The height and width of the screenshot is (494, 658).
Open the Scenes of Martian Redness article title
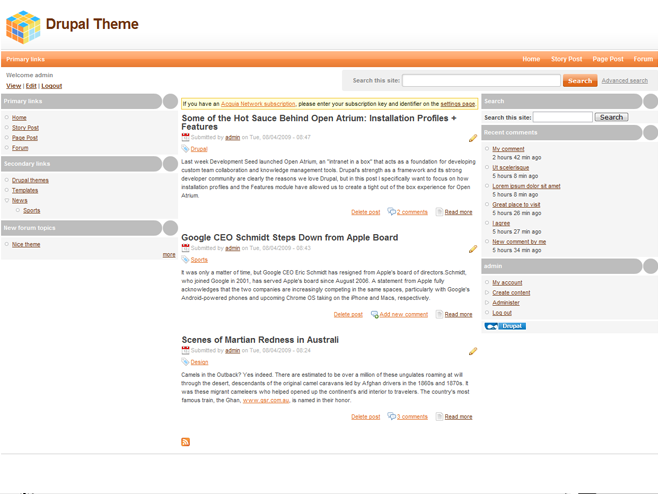pyautogui.click(x=260, y=340)
